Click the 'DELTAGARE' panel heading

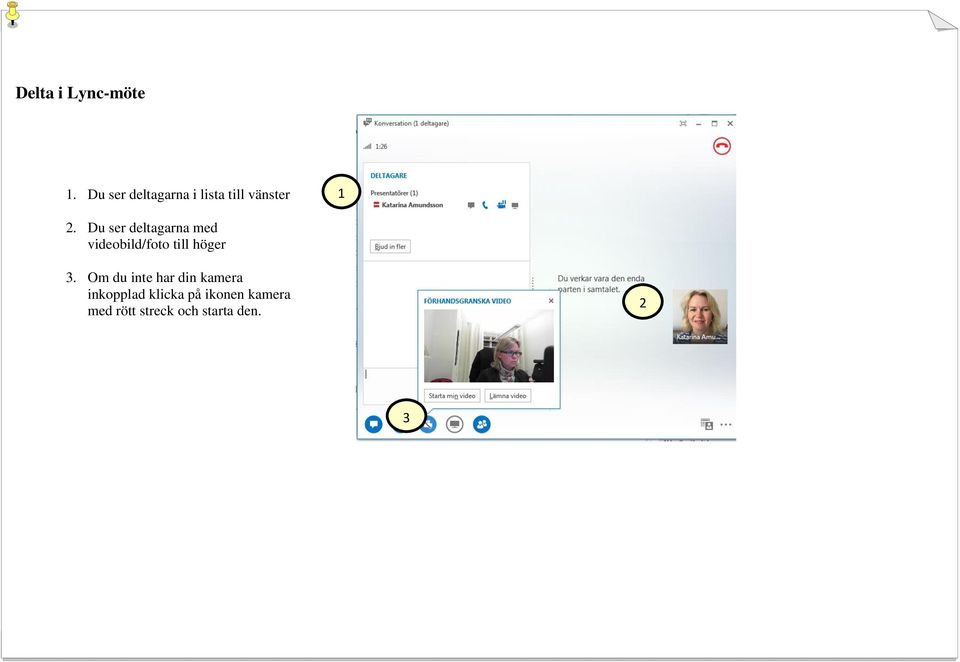tap(388, 175)
